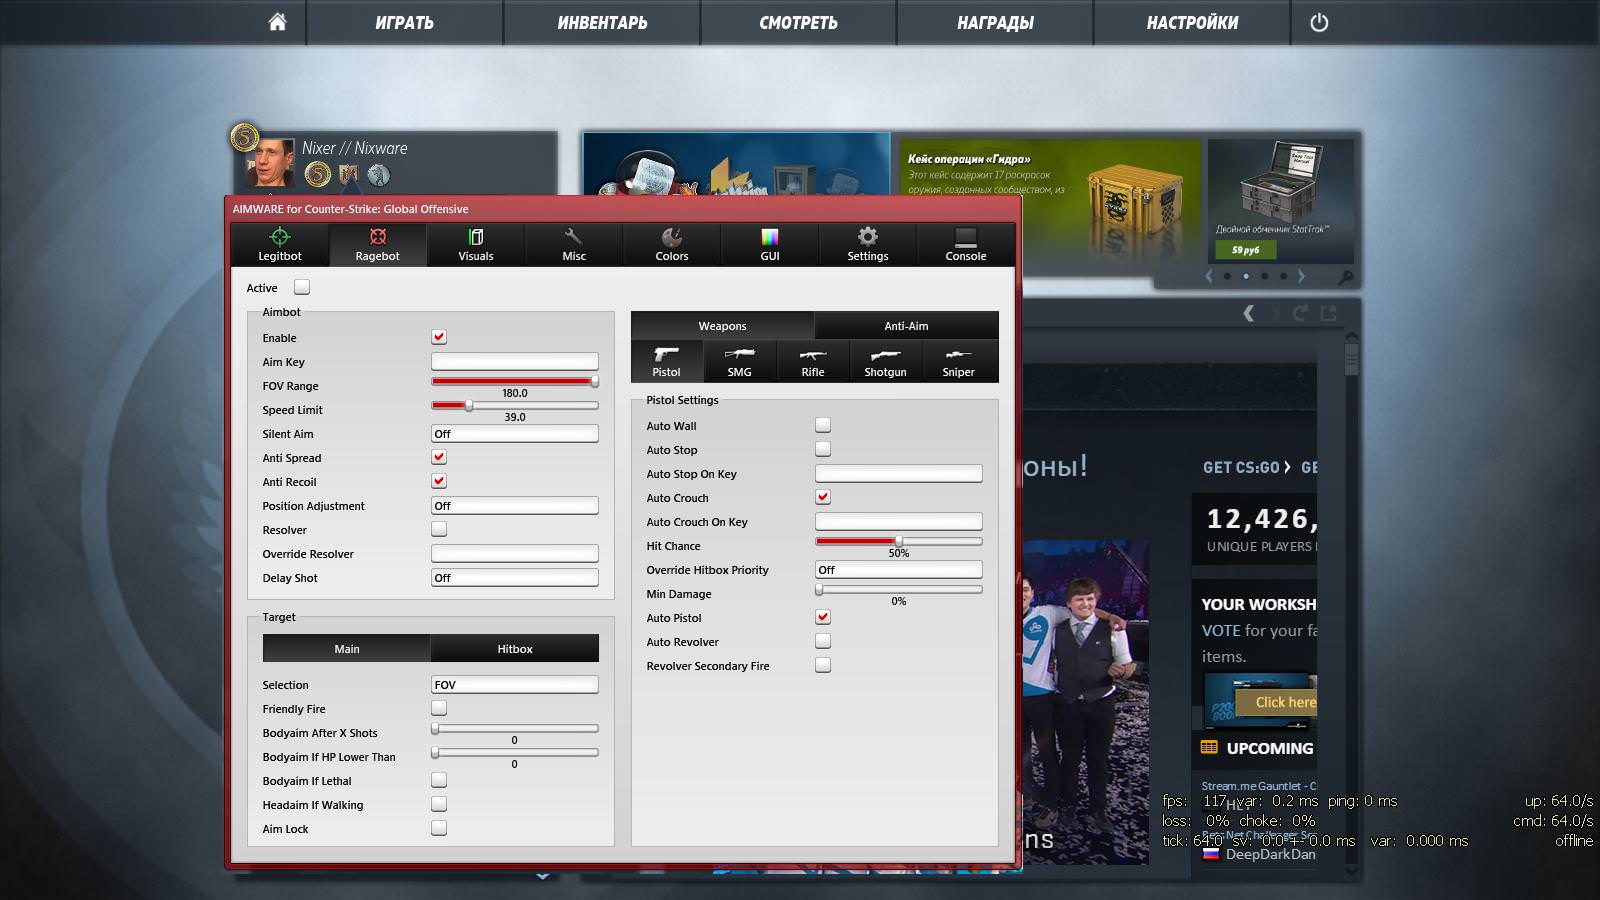
Task: Open the ИНВЕНТАРЬ menu
Action: 602,22
